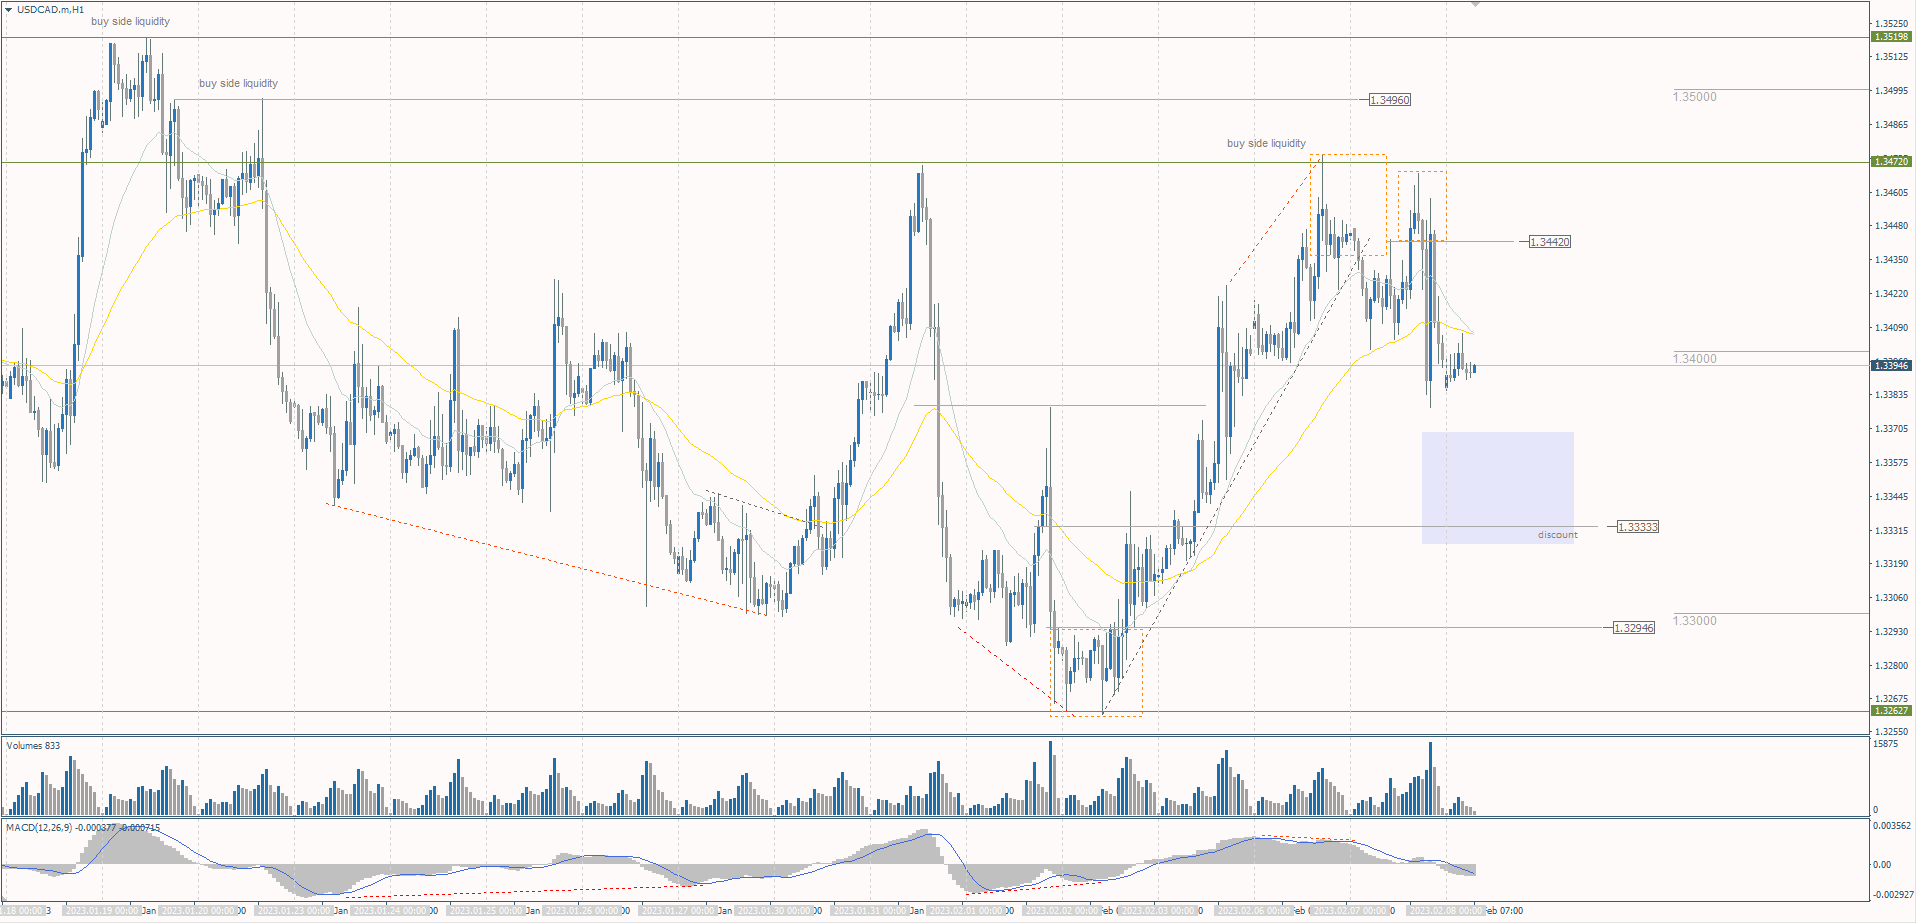This screenshot has width=1916, height=923.
Task: Click the 1.33333 price label
Action: pos(1638,527)
